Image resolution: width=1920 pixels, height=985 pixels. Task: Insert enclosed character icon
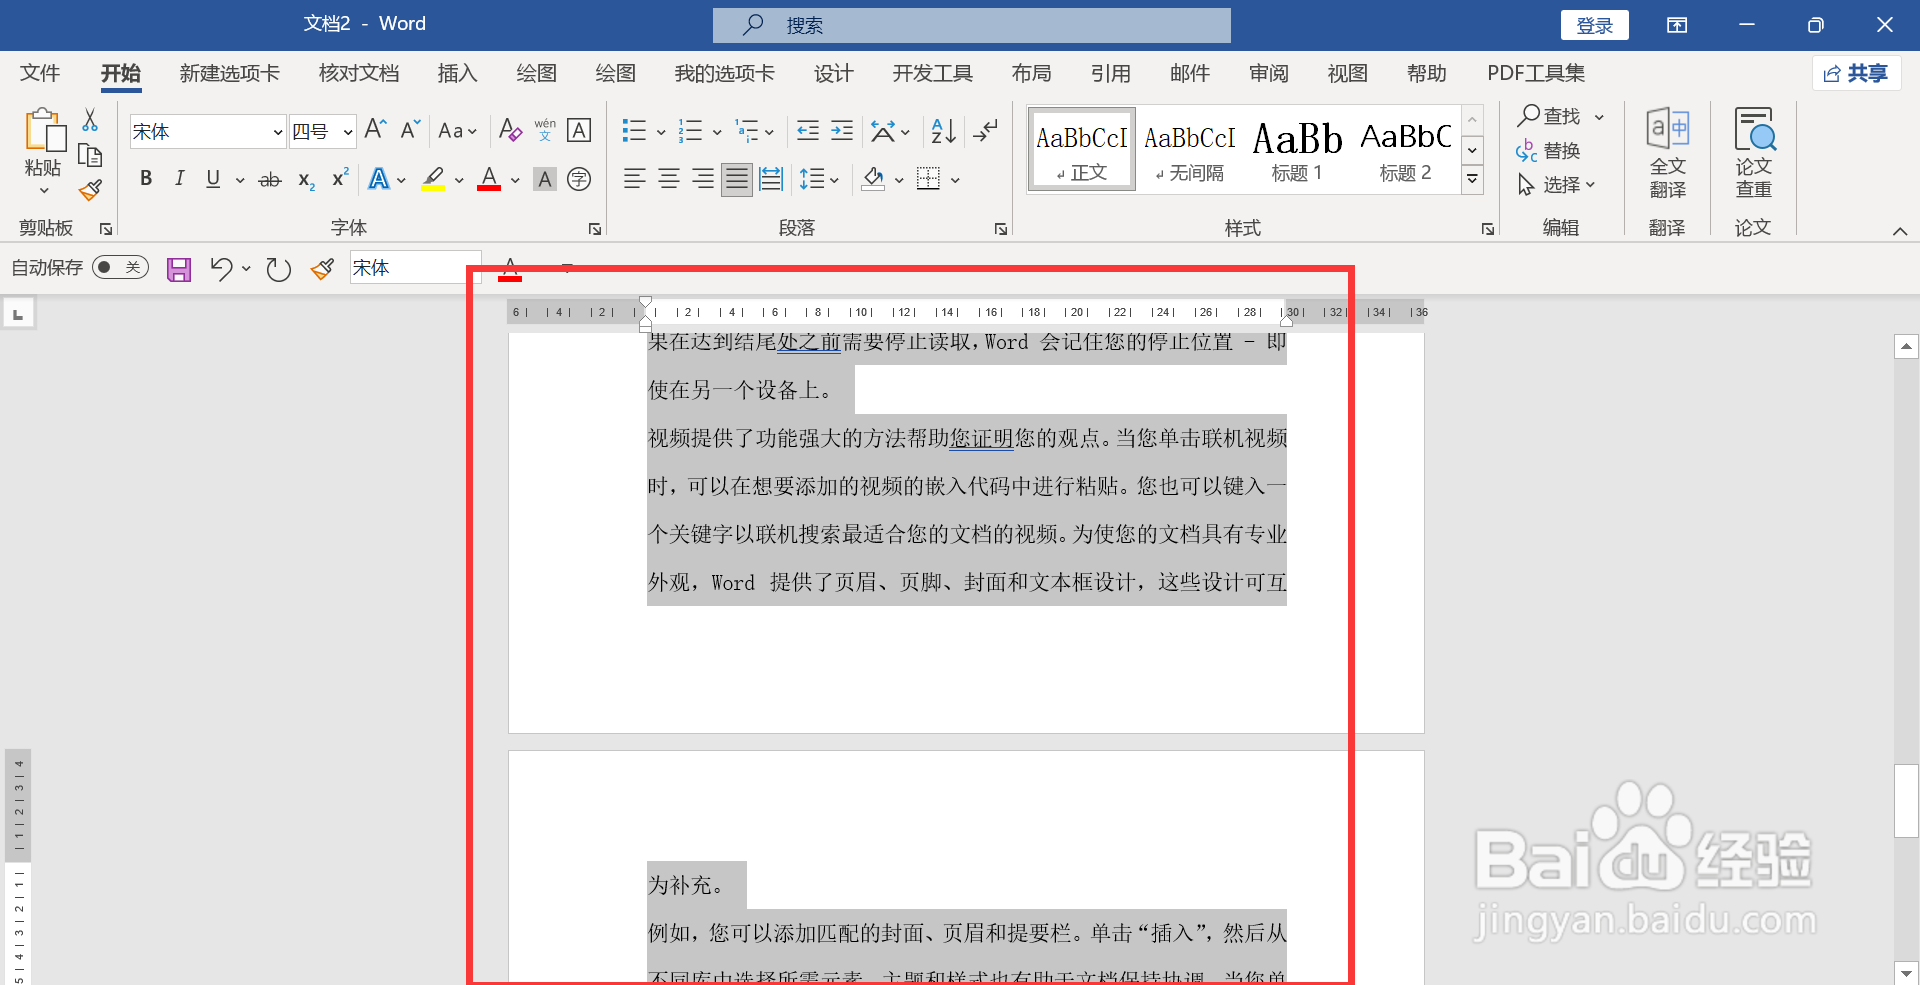pos(579,180)
